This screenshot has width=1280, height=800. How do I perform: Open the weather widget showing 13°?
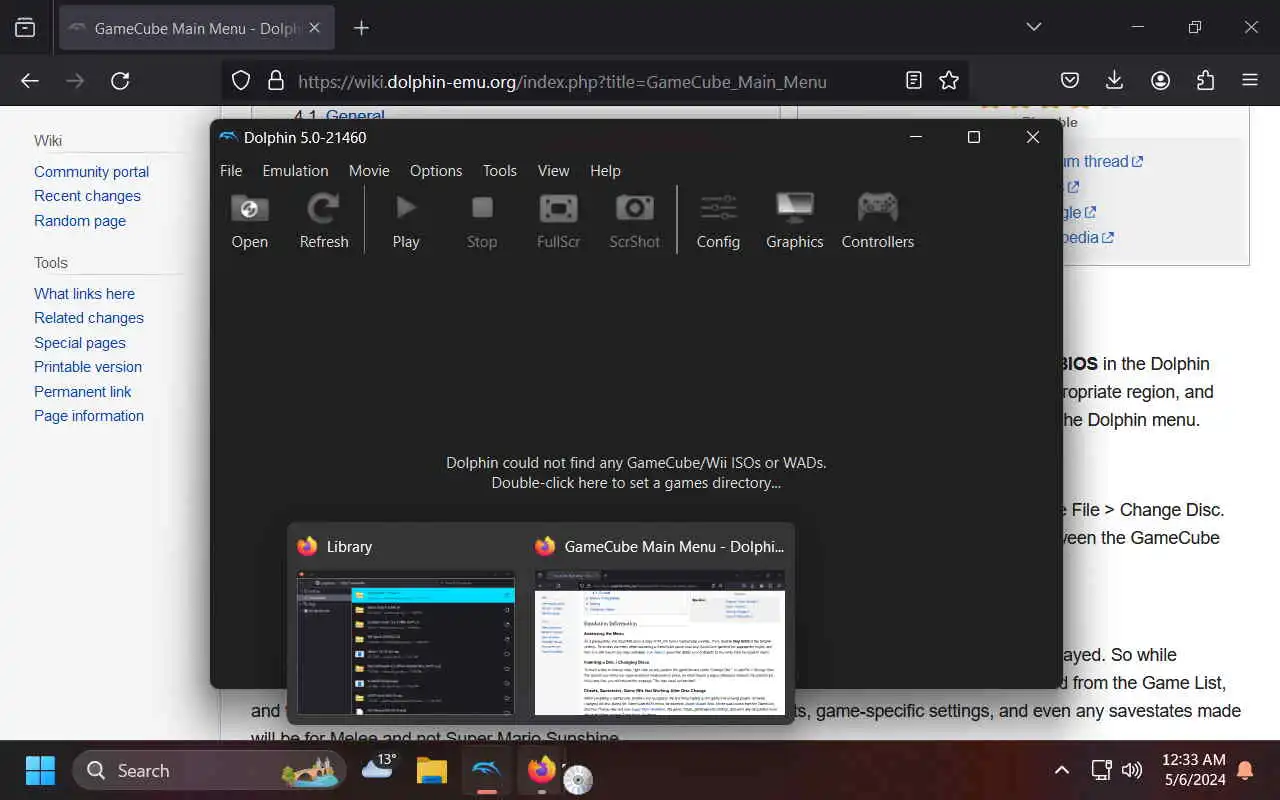coord(379,768)
